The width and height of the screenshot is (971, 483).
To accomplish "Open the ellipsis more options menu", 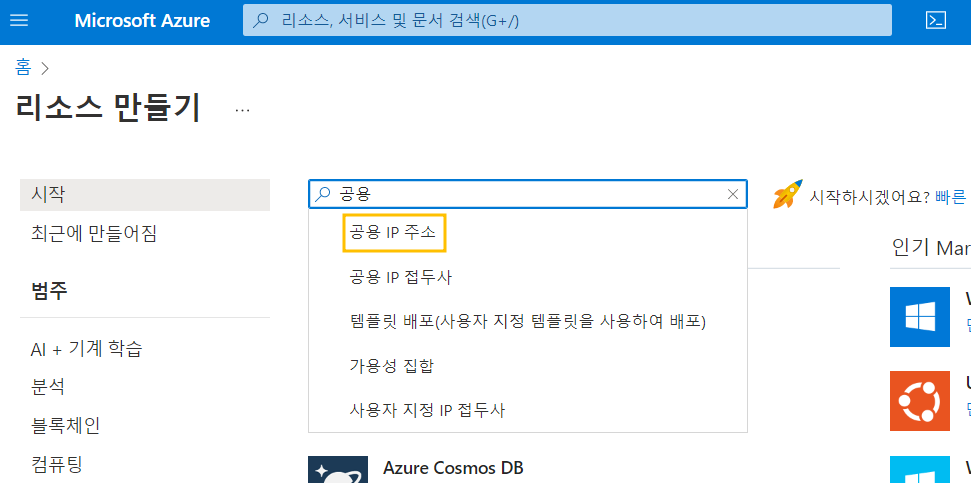I will tap(242, 110).
